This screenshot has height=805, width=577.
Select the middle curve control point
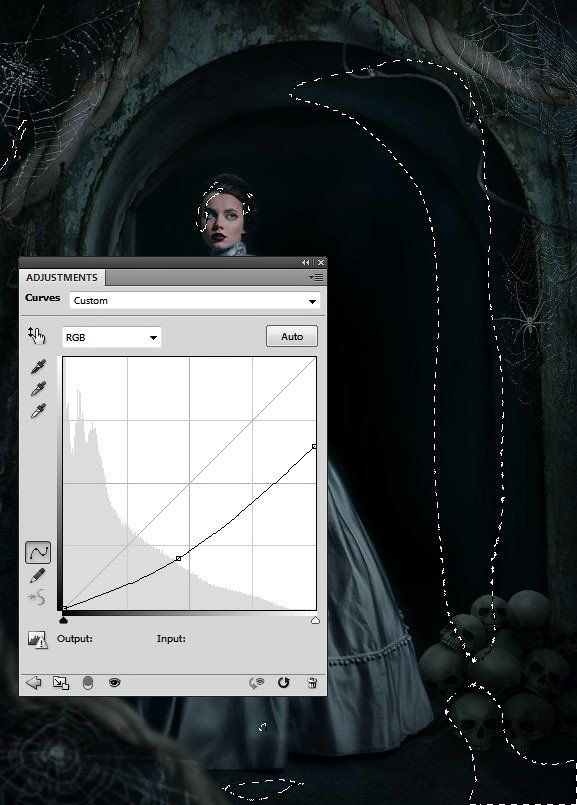point(178,558)
